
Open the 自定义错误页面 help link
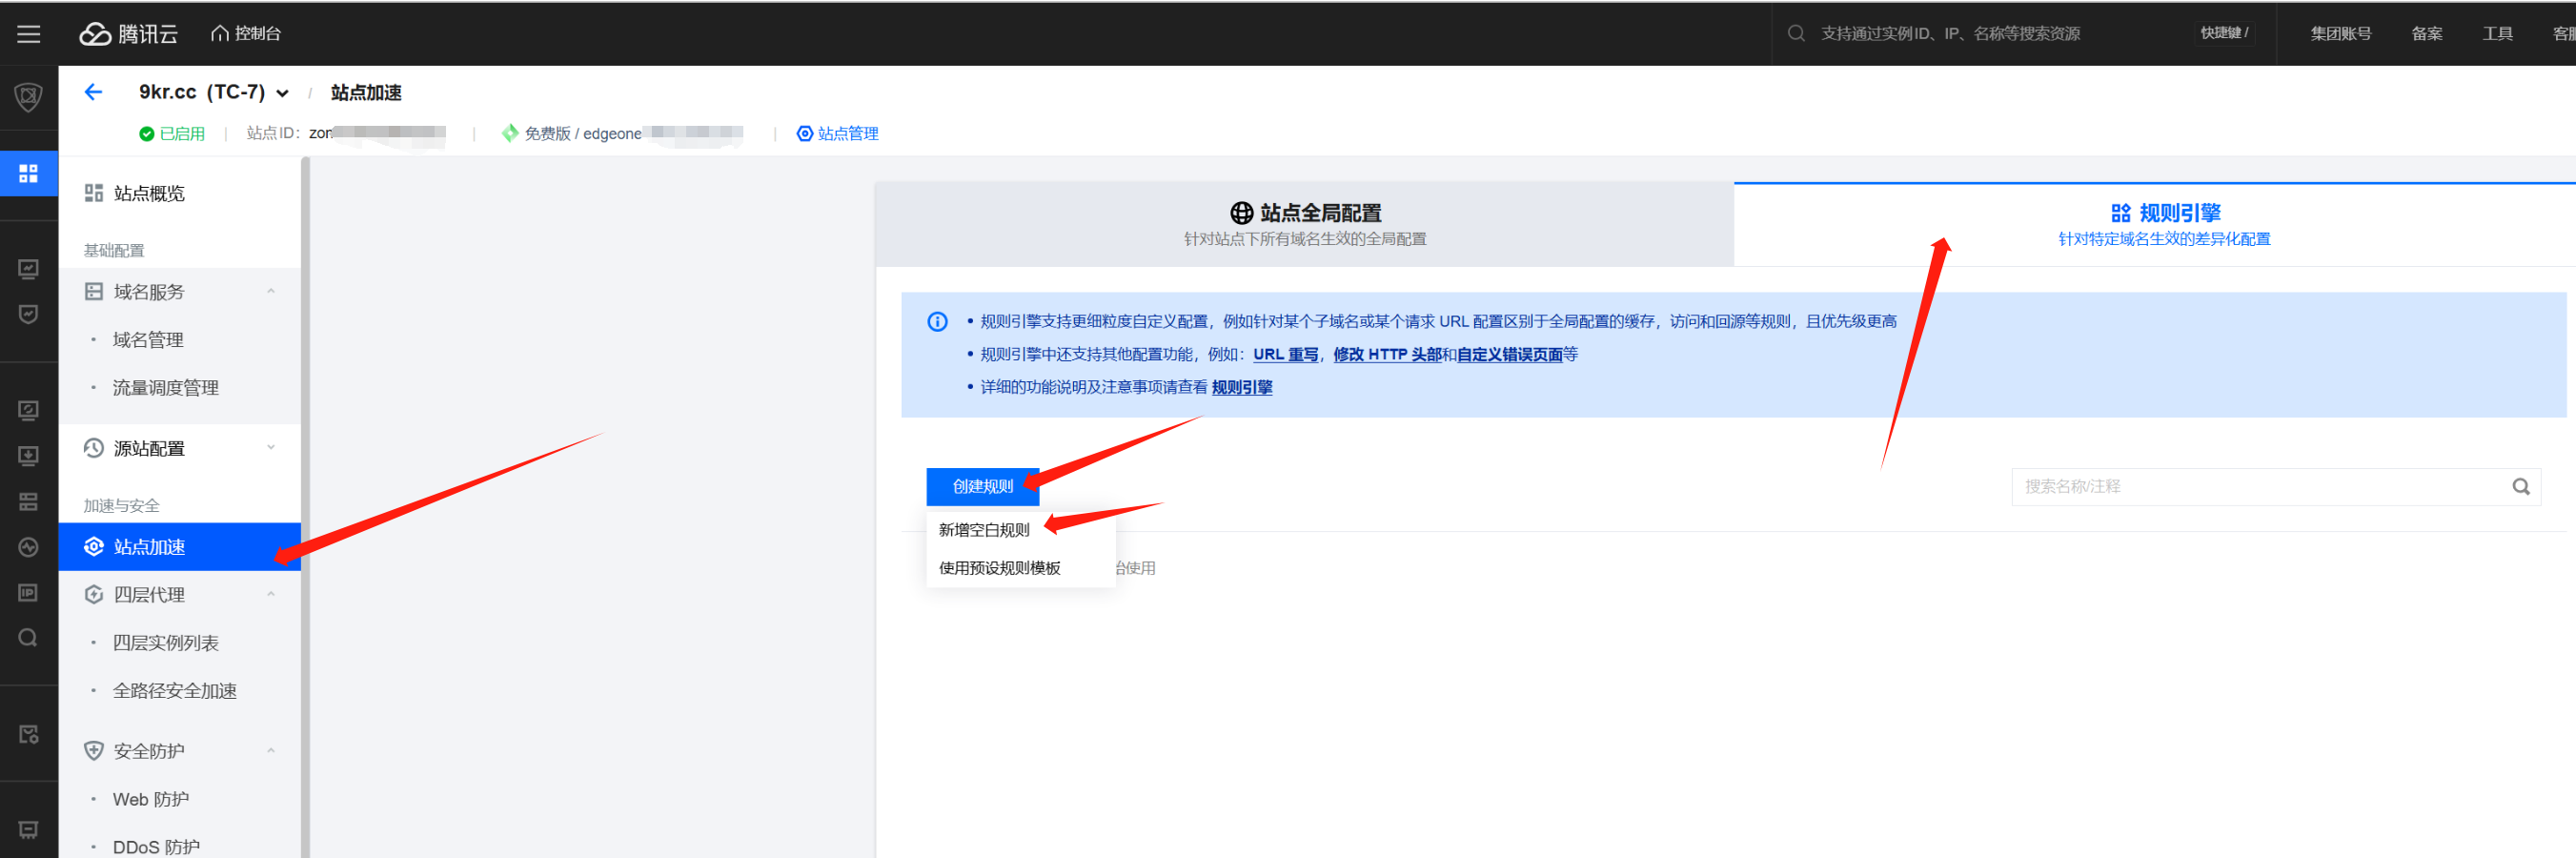[x=1509, y=354]
